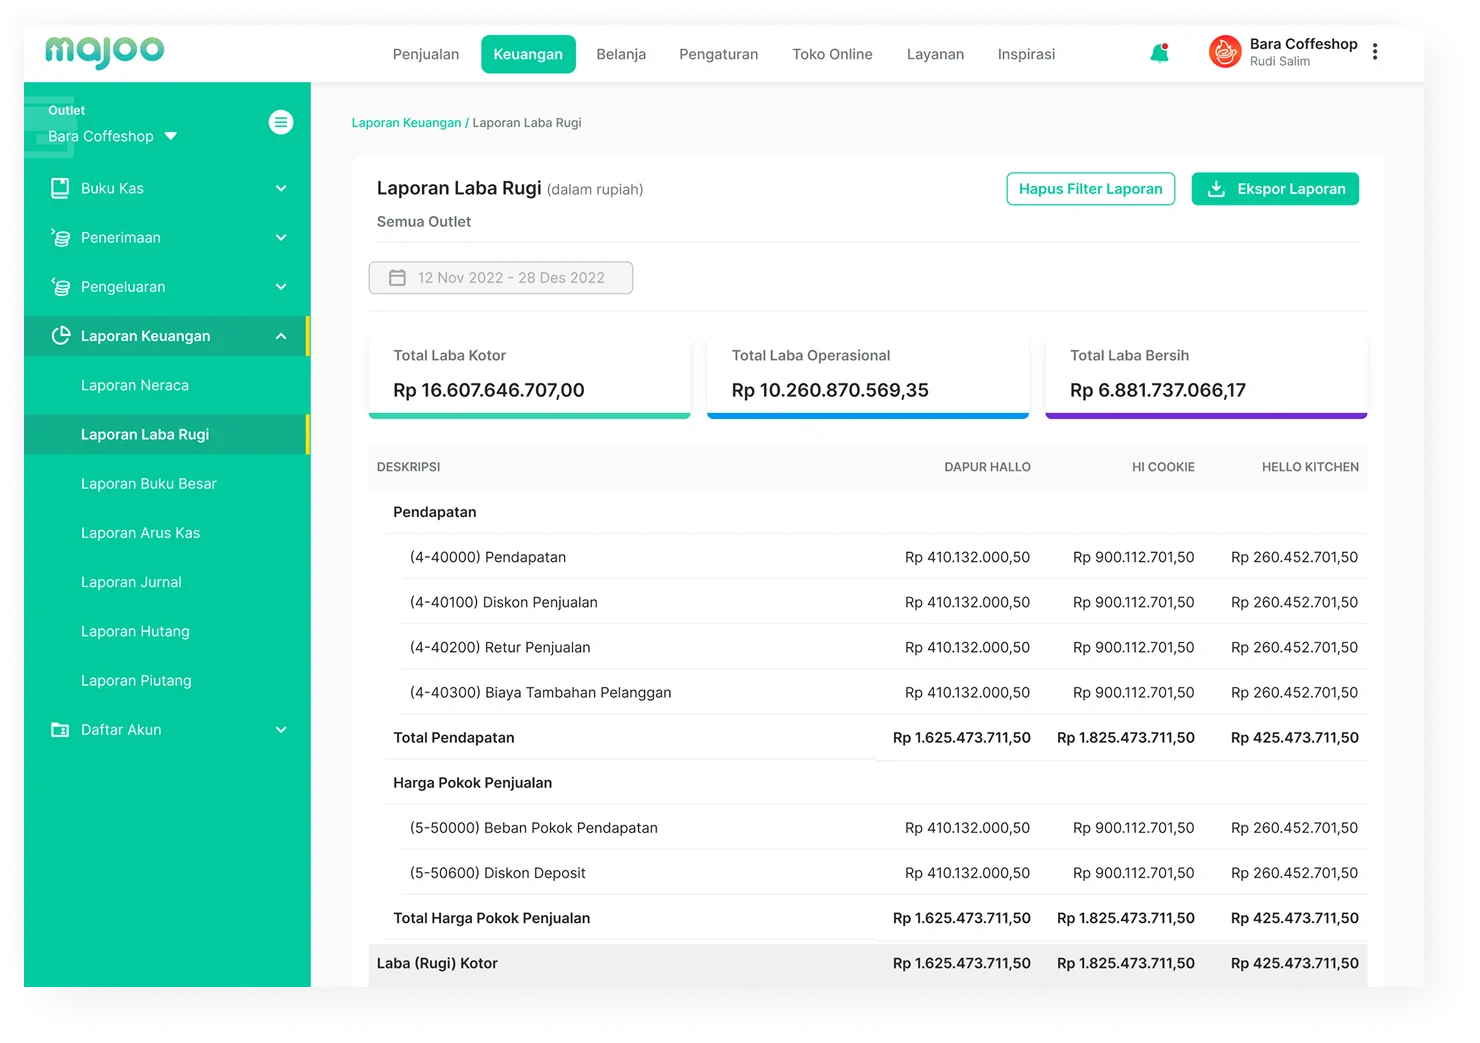Image resolution: width=1480 pixels, height=1043 pixels.
Task: Click the Total Pendapatan row label
Action: tap(454, 738)
